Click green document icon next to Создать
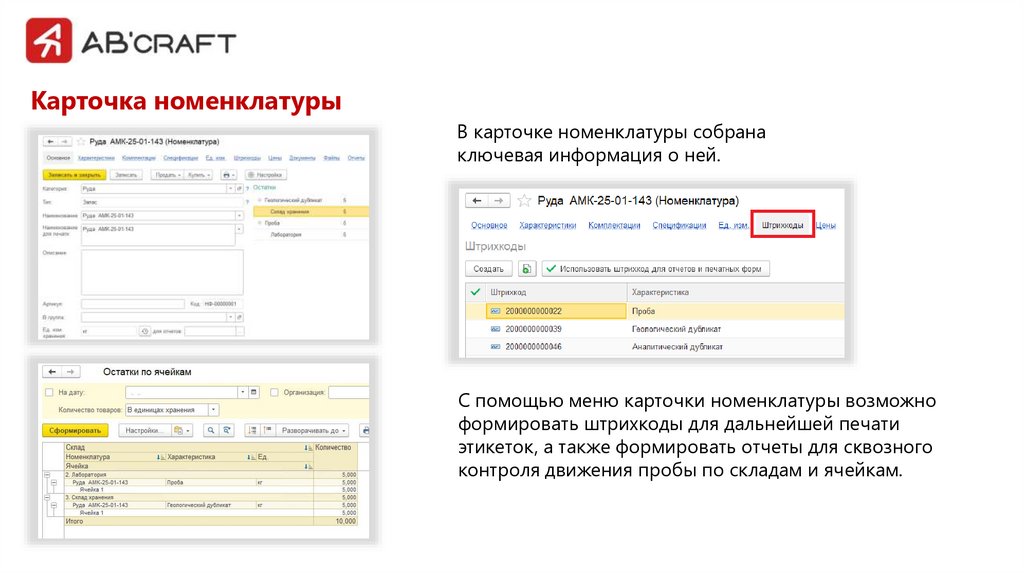 [x=527, y=269]
